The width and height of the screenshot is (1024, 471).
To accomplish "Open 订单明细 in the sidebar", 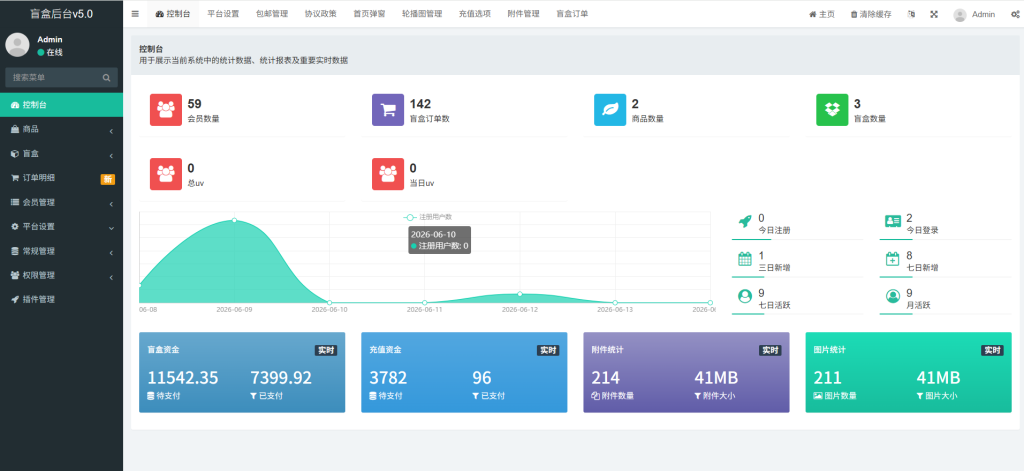I will pyautogui.click(x=61, y=178).
